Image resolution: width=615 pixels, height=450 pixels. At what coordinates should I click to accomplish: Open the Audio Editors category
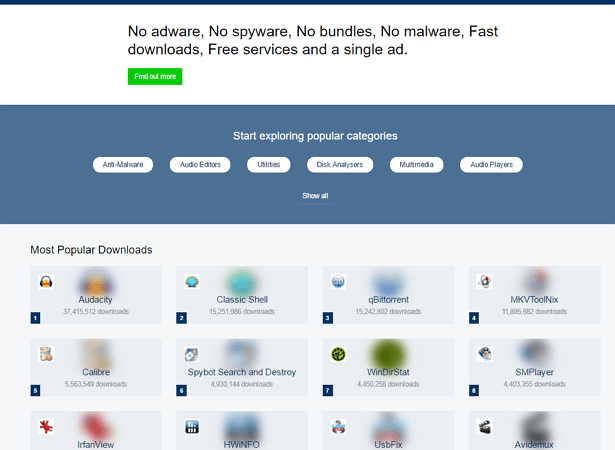(200, 165)
